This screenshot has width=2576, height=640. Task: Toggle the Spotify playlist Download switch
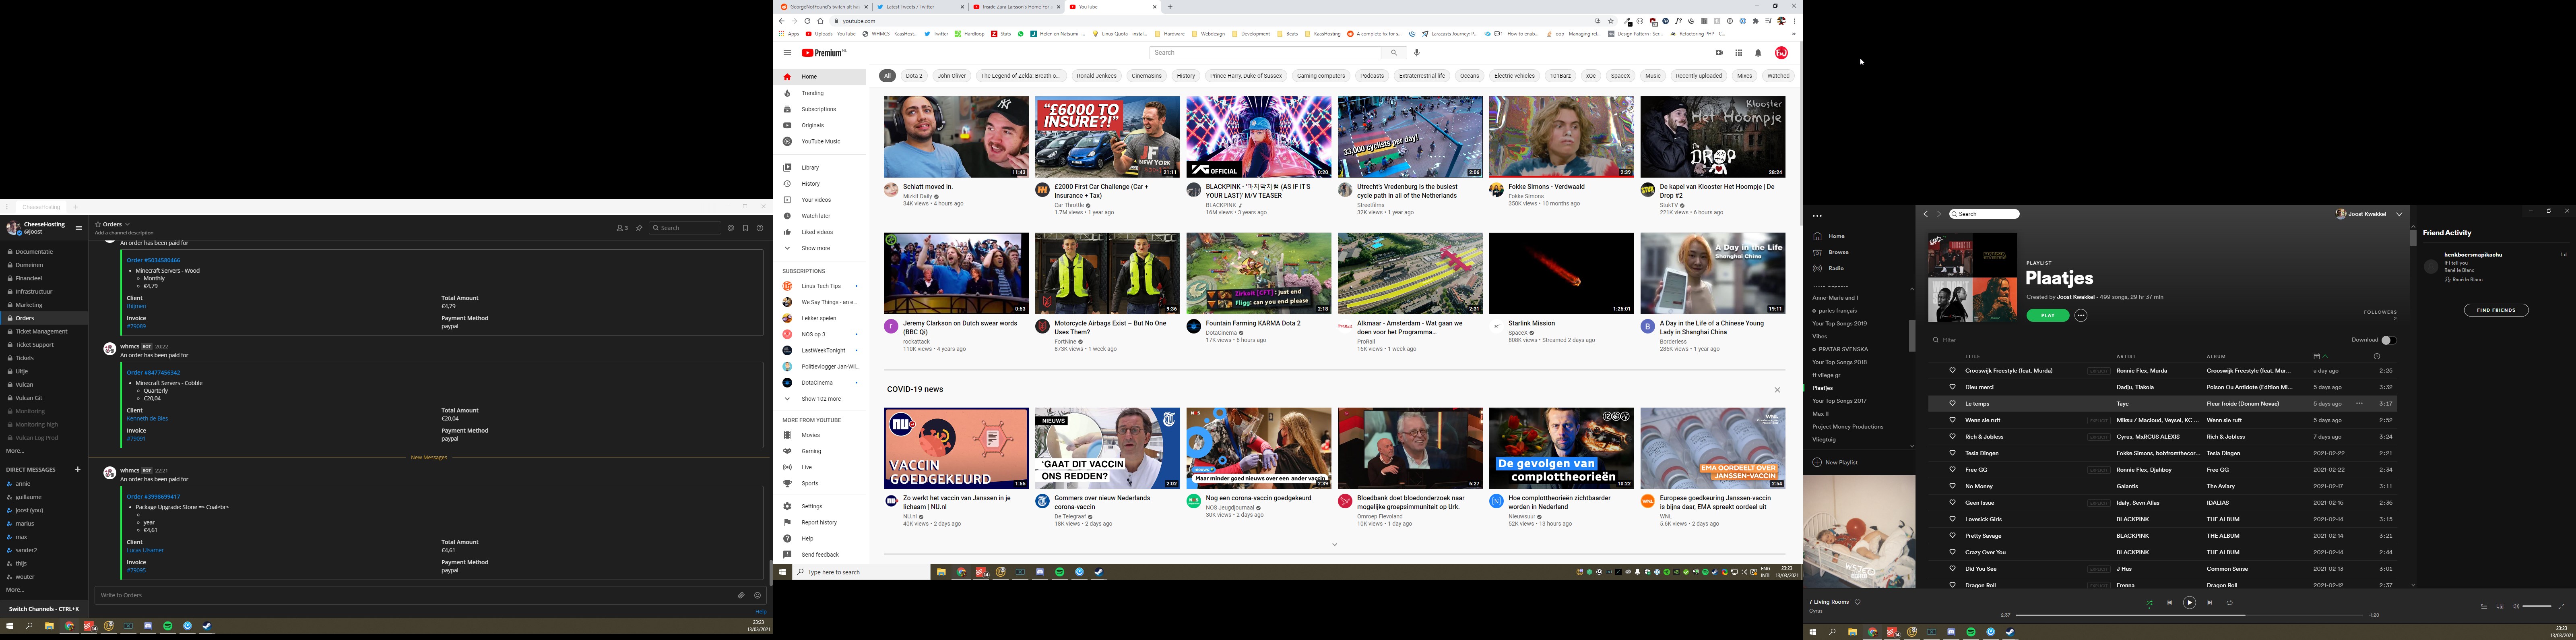(2388, 340)
